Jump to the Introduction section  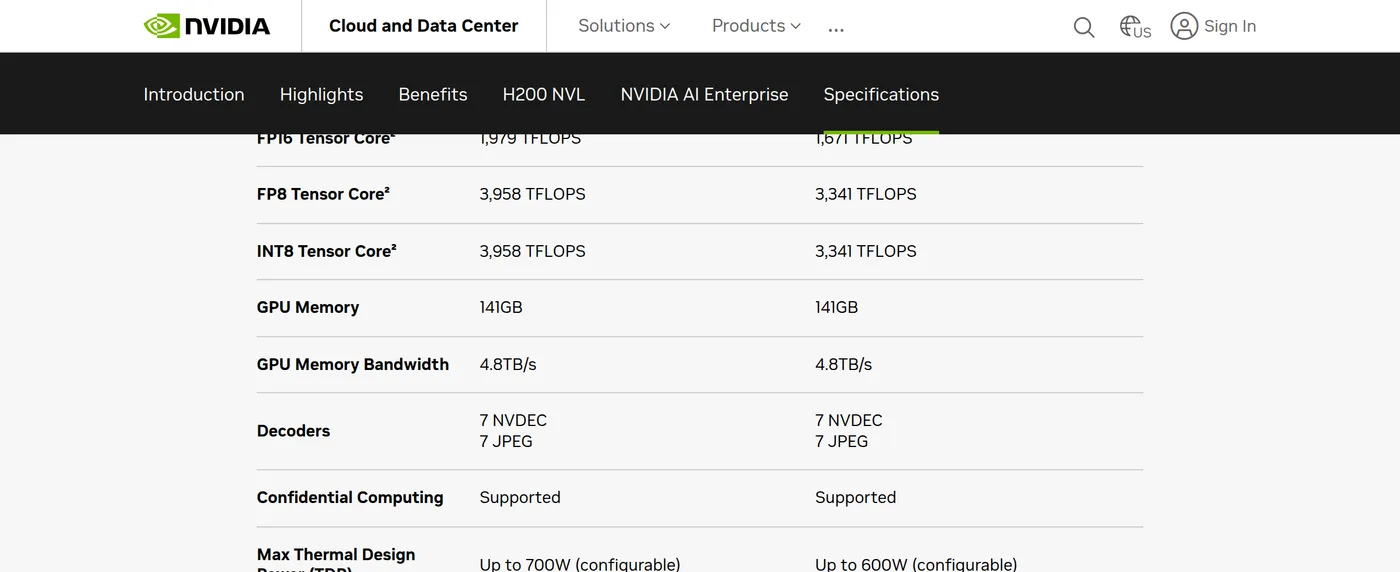click(x=194, y=94)
